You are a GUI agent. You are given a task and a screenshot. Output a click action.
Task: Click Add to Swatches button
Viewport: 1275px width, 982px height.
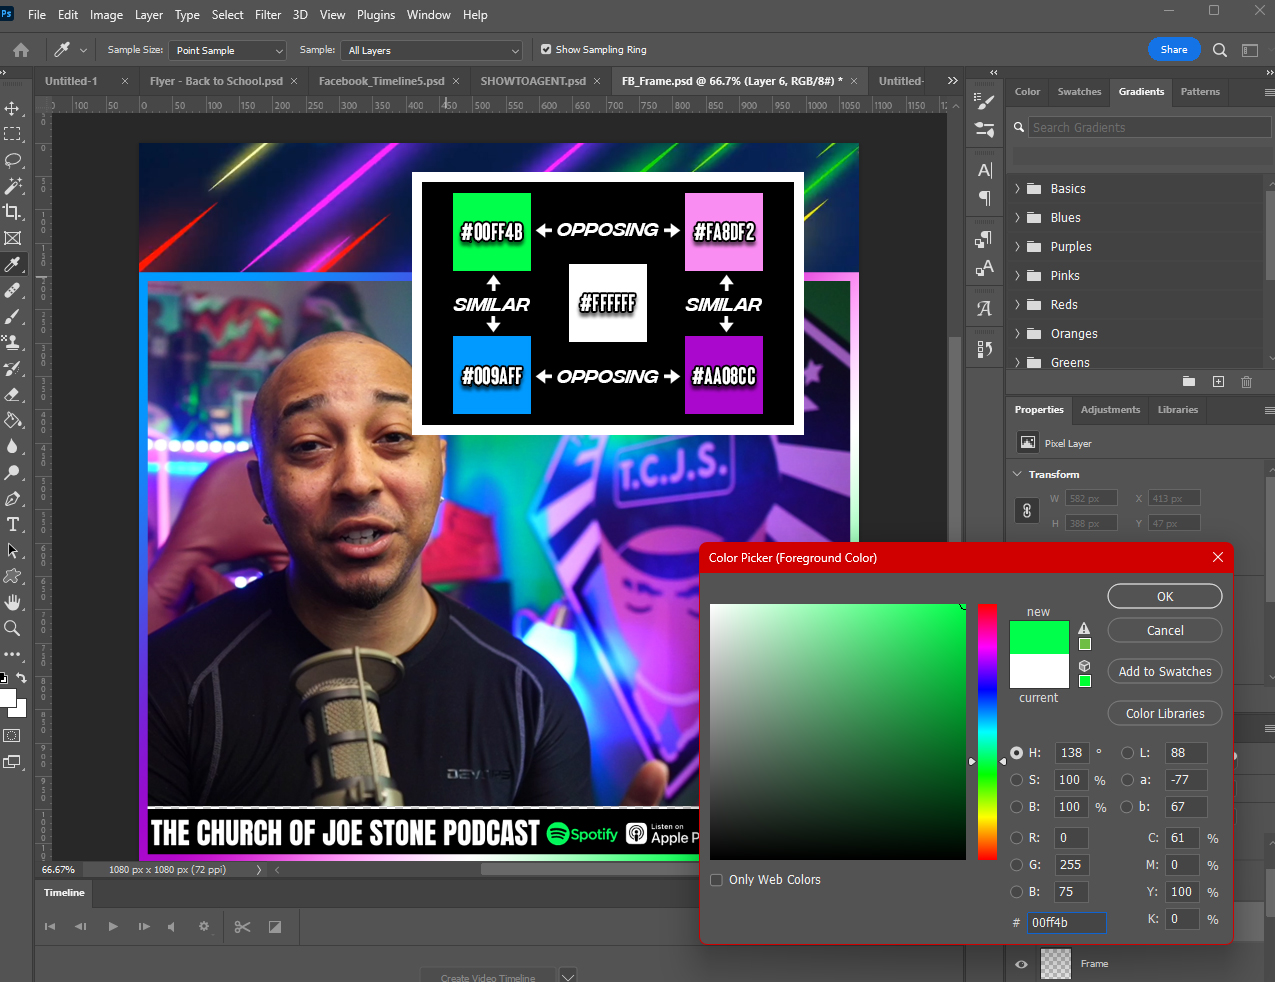pyautogui.click(x=1164, y=672)
